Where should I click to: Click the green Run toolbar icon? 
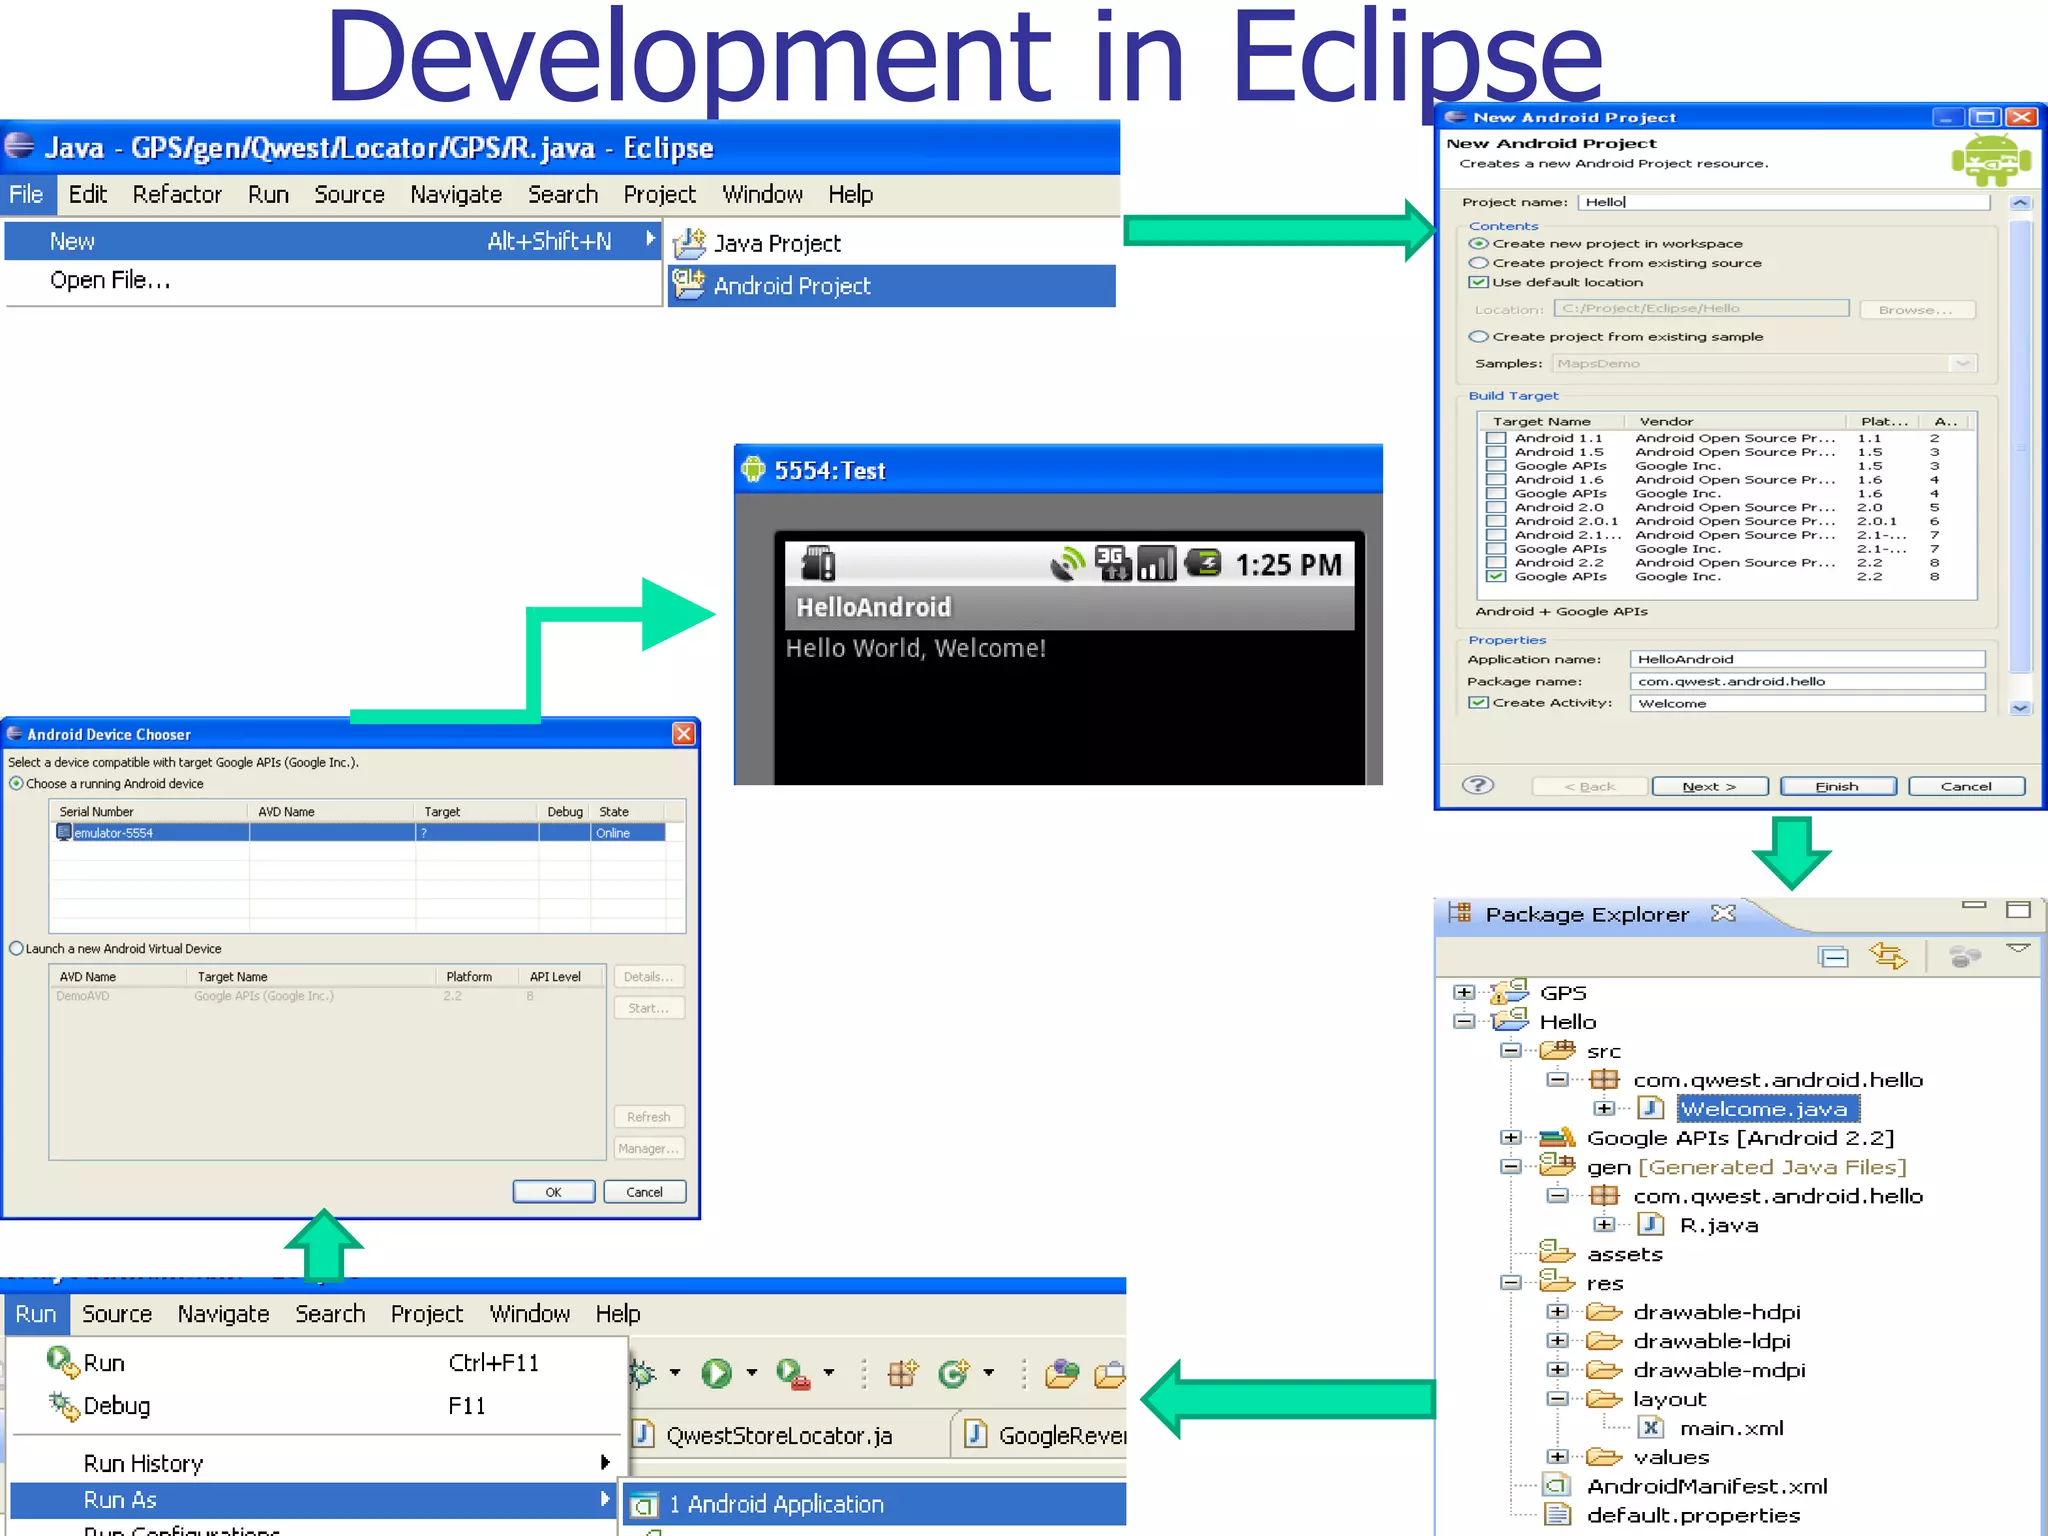point(716,1374)
